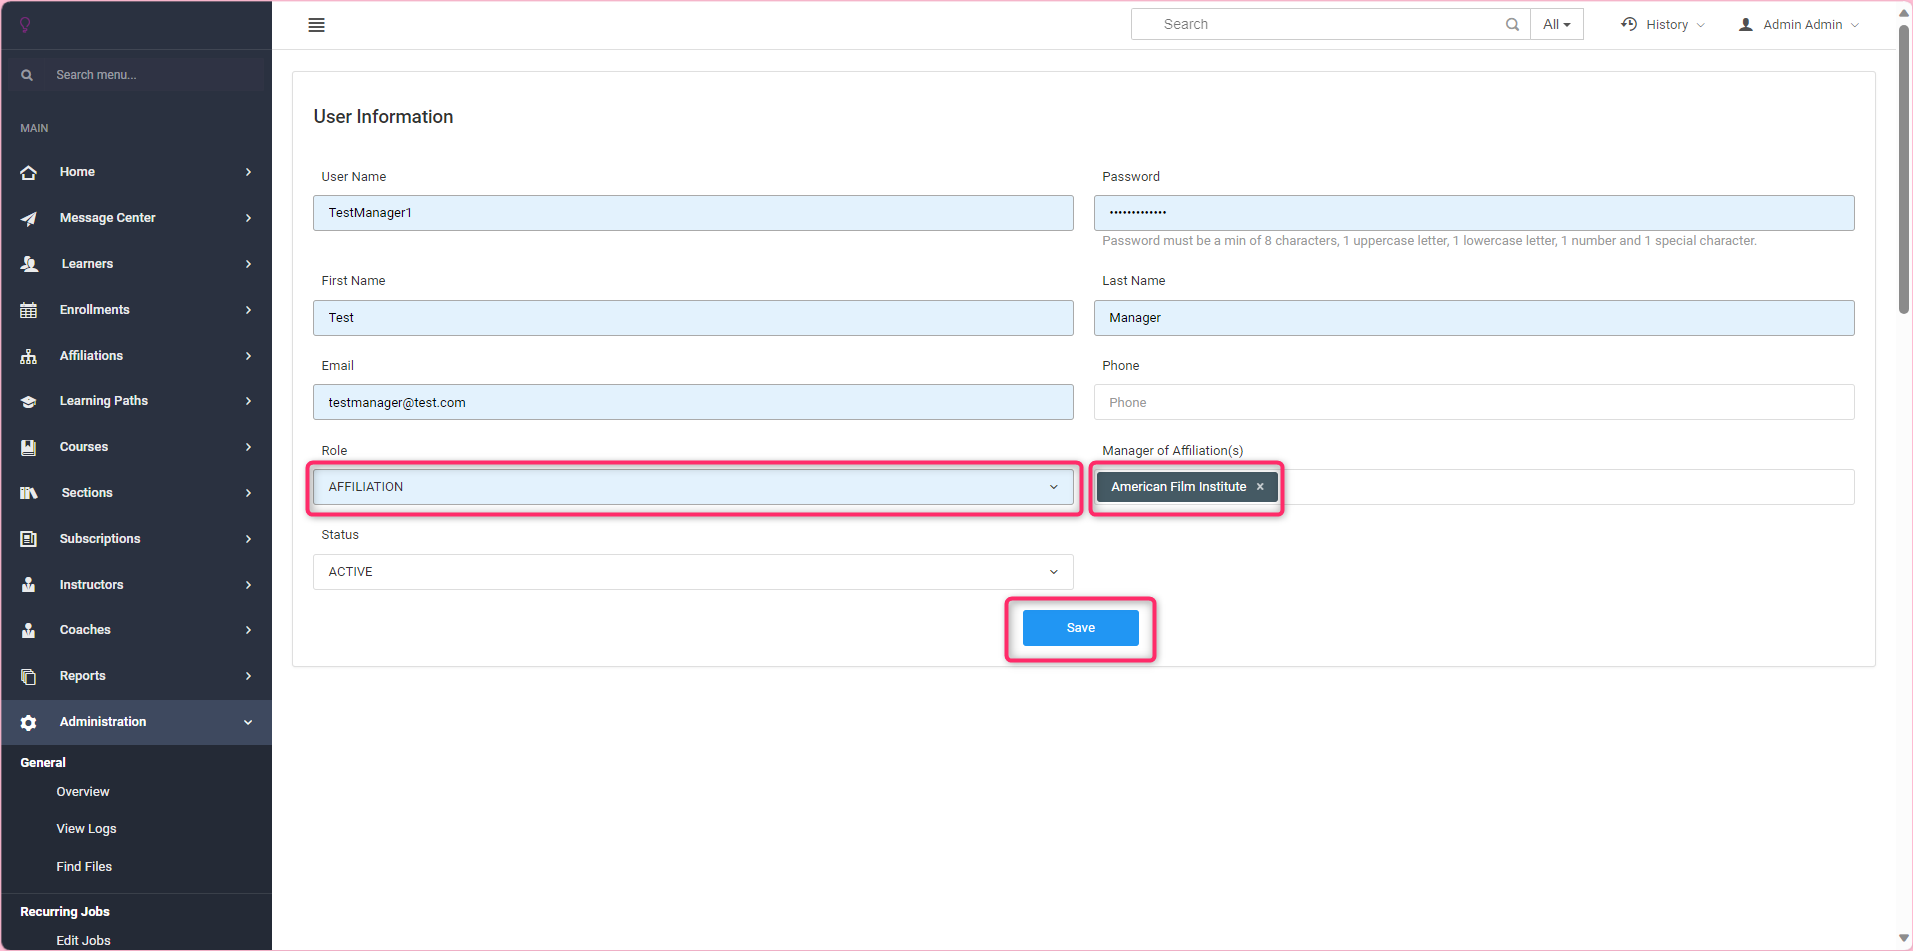Click the Learning Paths graduation cap icon
Screen dimensions: 1913x951
29,401
